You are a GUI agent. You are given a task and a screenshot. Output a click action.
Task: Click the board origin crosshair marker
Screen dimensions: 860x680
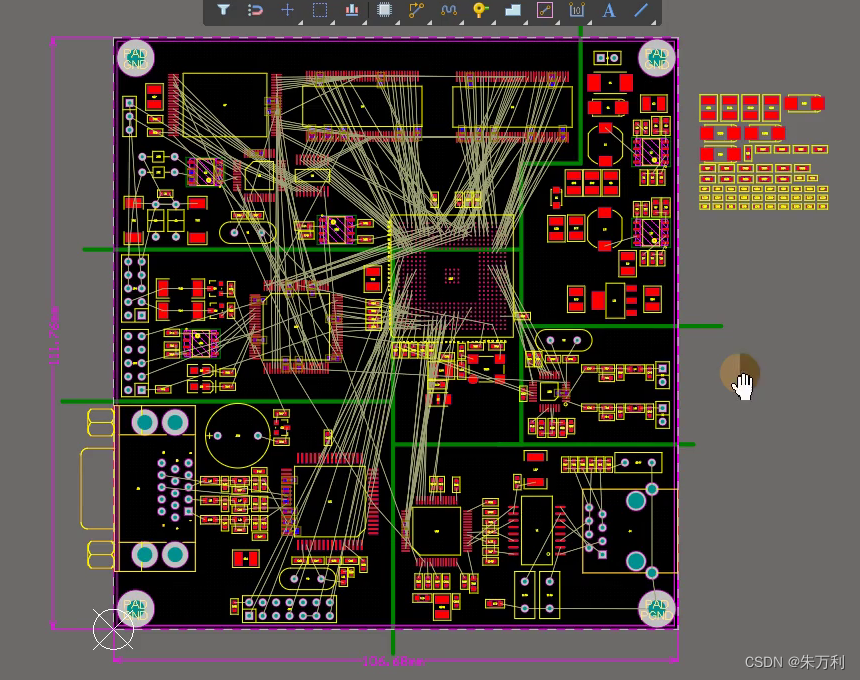[113, 628]
